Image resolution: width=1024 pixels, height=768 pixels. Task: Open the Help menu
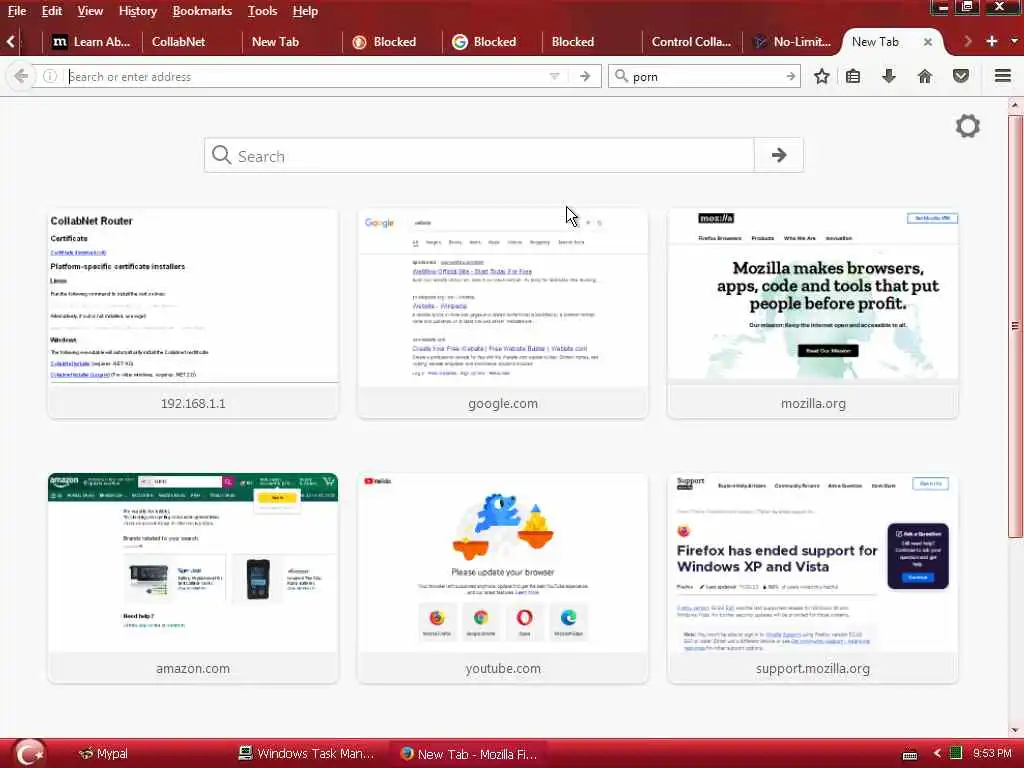point(305,11)
